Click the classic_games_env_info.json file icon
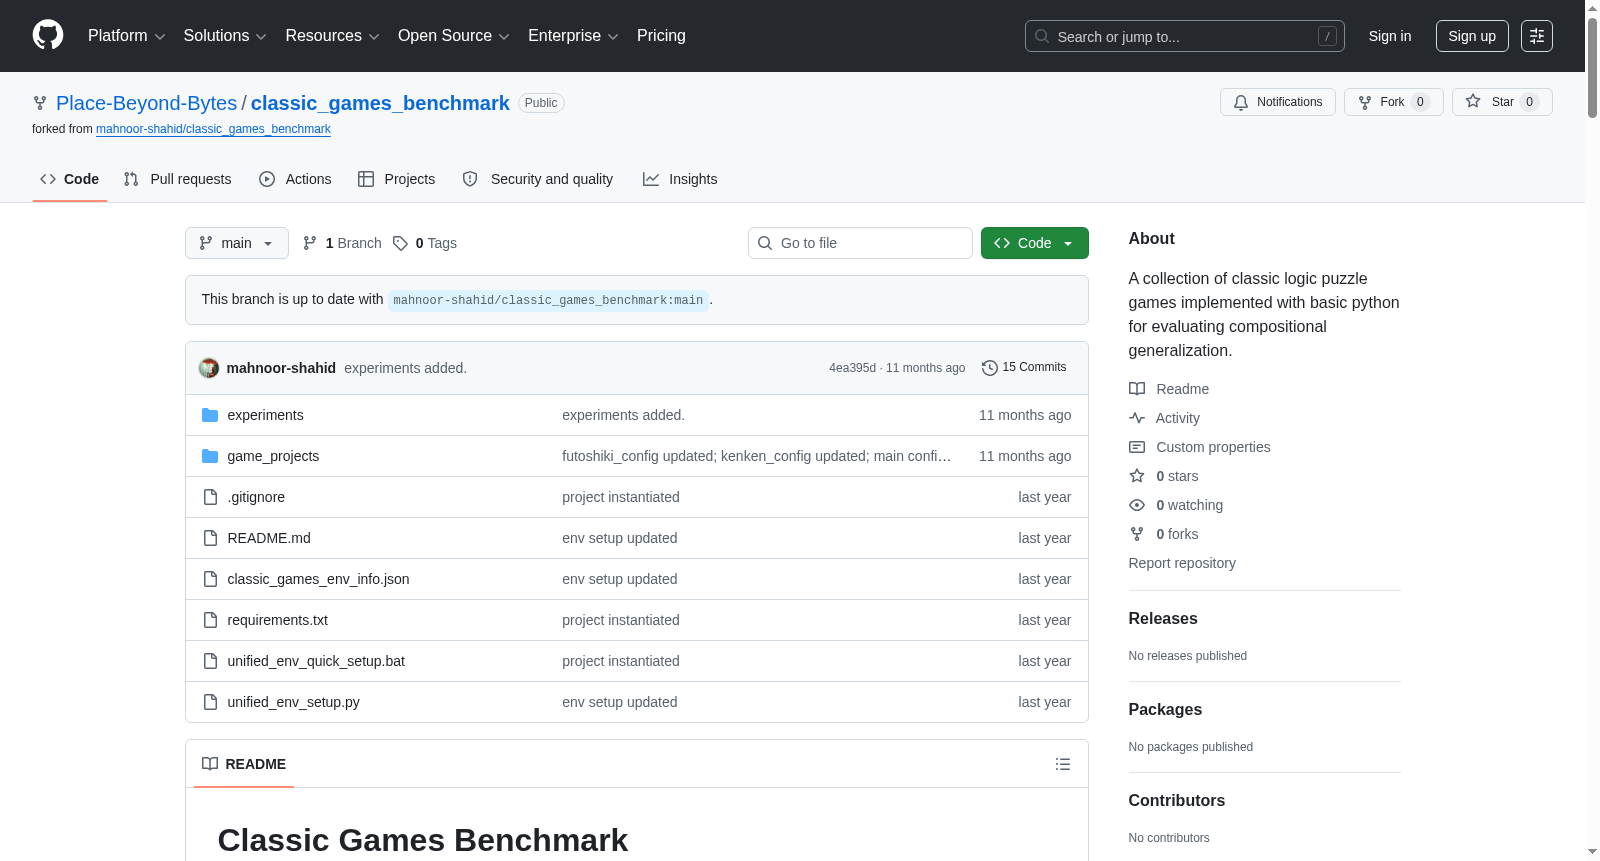1600x861 pixels. tap(210, 579)
